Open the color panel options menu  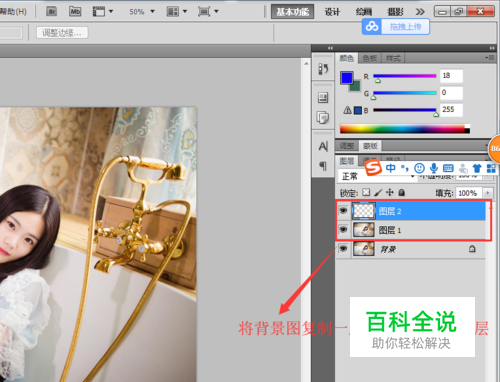click(490, 58)
